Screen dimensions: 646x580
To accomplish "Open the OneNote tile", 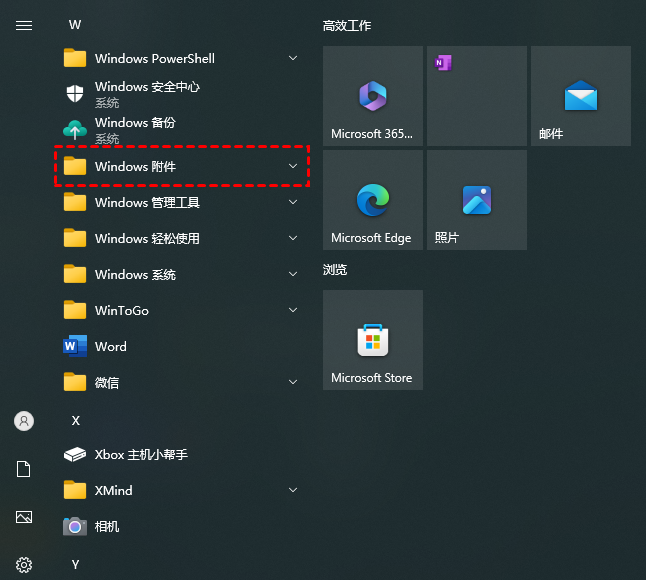I will (x=477, y=96).
